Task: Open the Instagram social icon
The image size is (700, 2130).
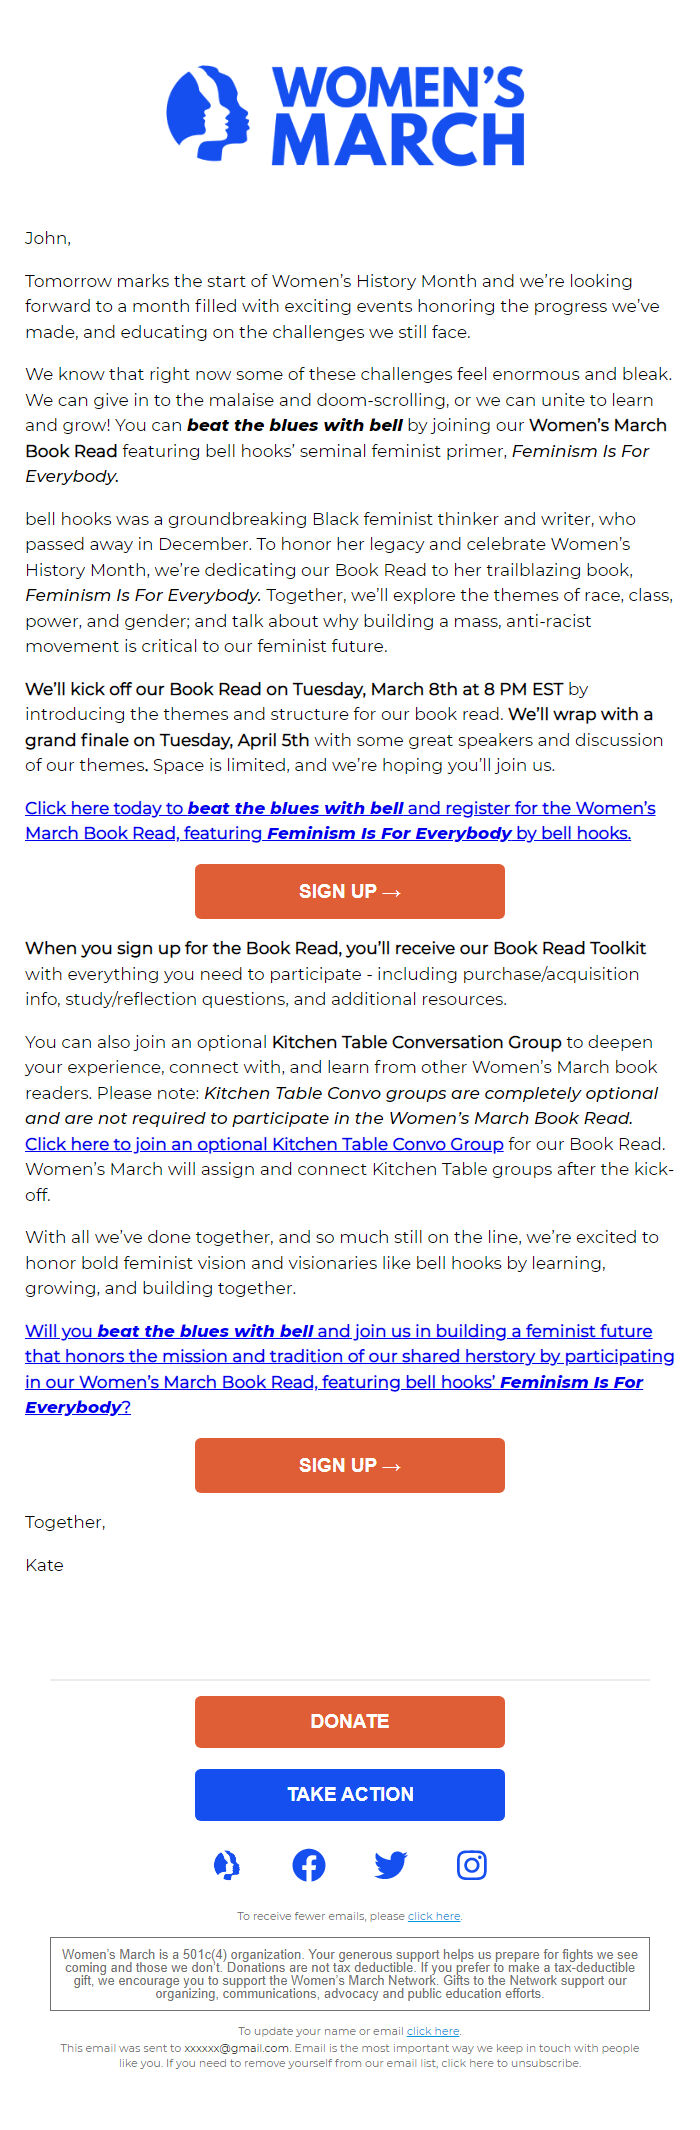Action: click(471, 1864)
